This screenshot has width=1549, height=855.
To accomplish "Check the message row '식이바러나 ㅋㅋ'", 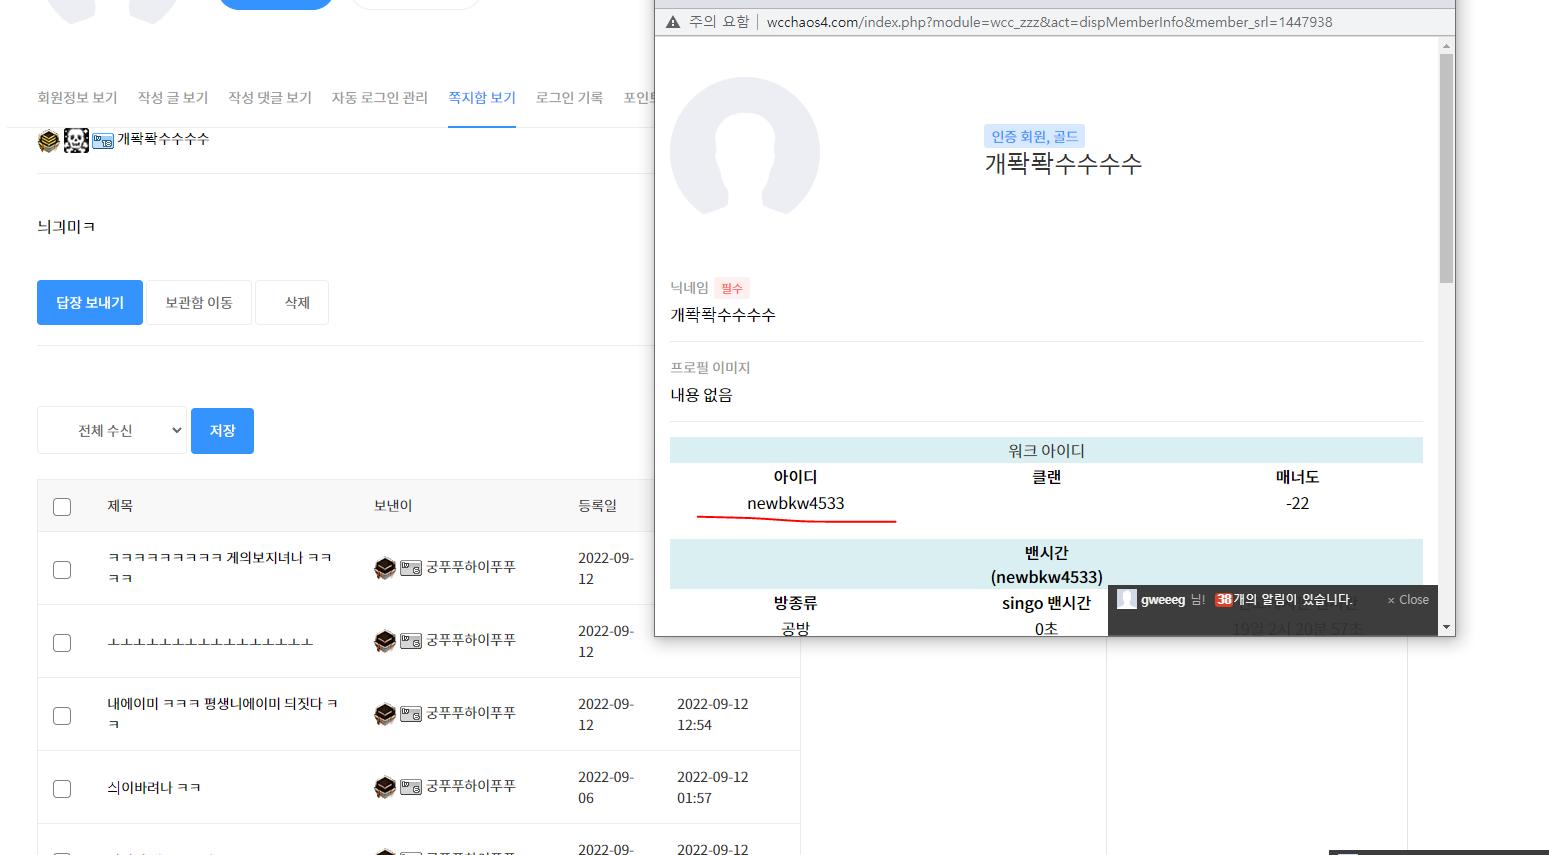I will [x=62, y=789].
